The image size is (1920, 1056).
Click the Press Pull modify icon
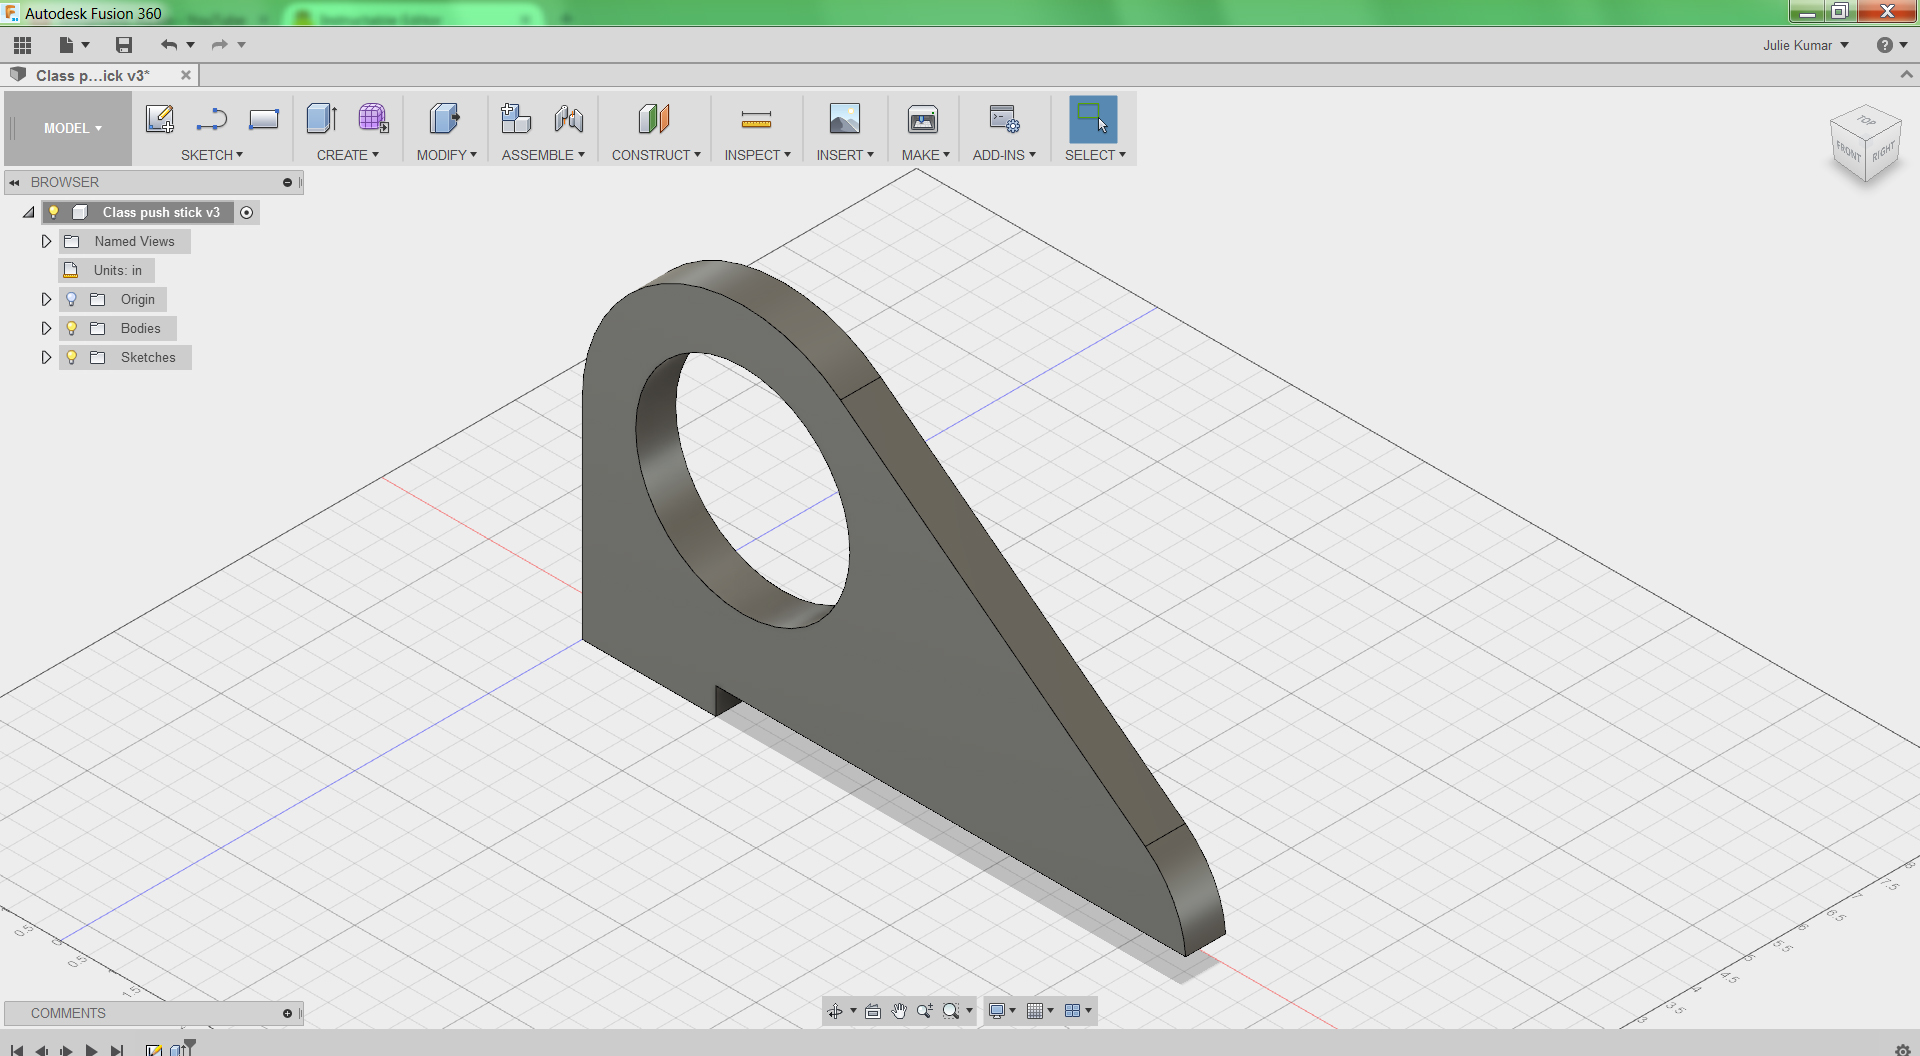click(x=445, y=119)
